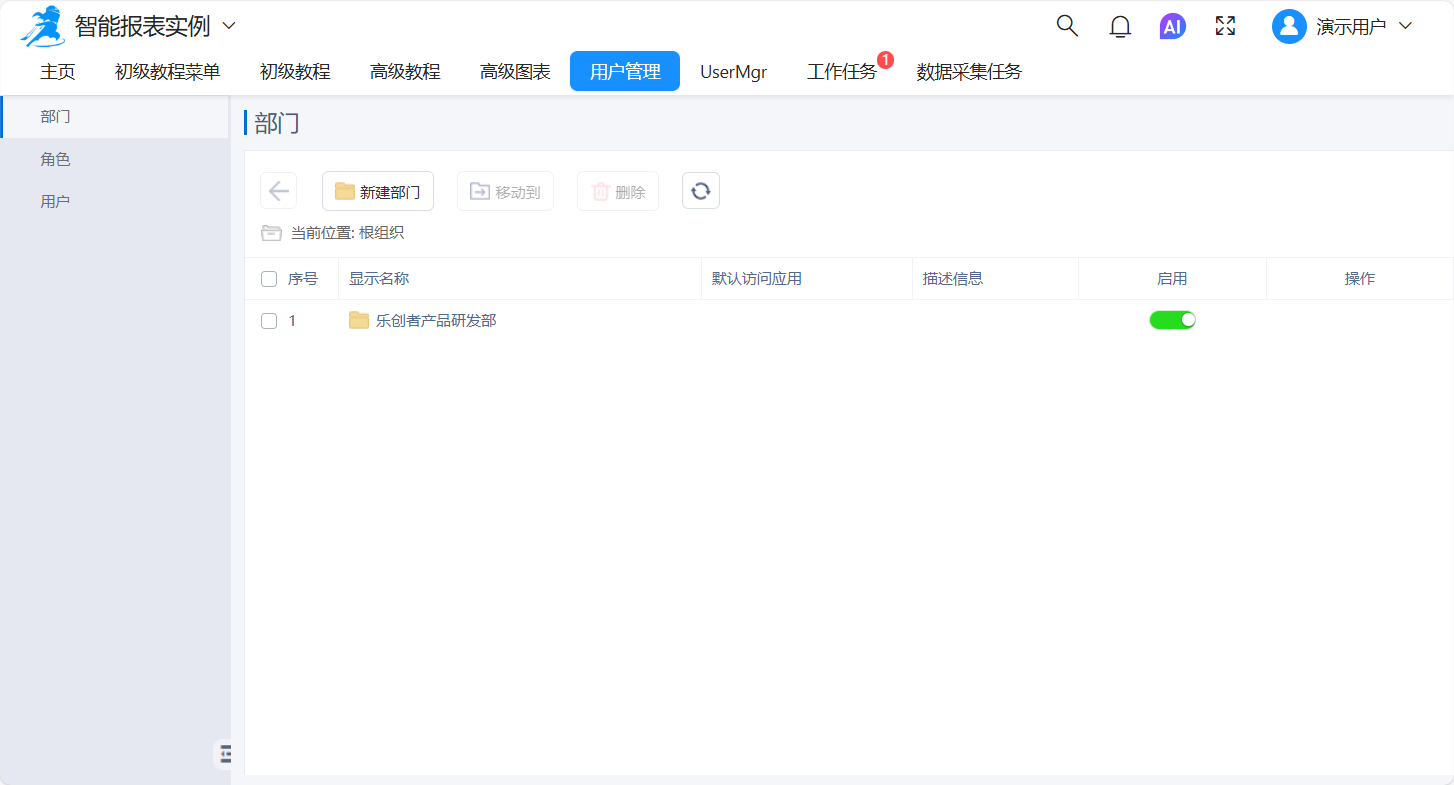
Task: Toggle fullscreen mode icon
Action: pos(1225,26)
